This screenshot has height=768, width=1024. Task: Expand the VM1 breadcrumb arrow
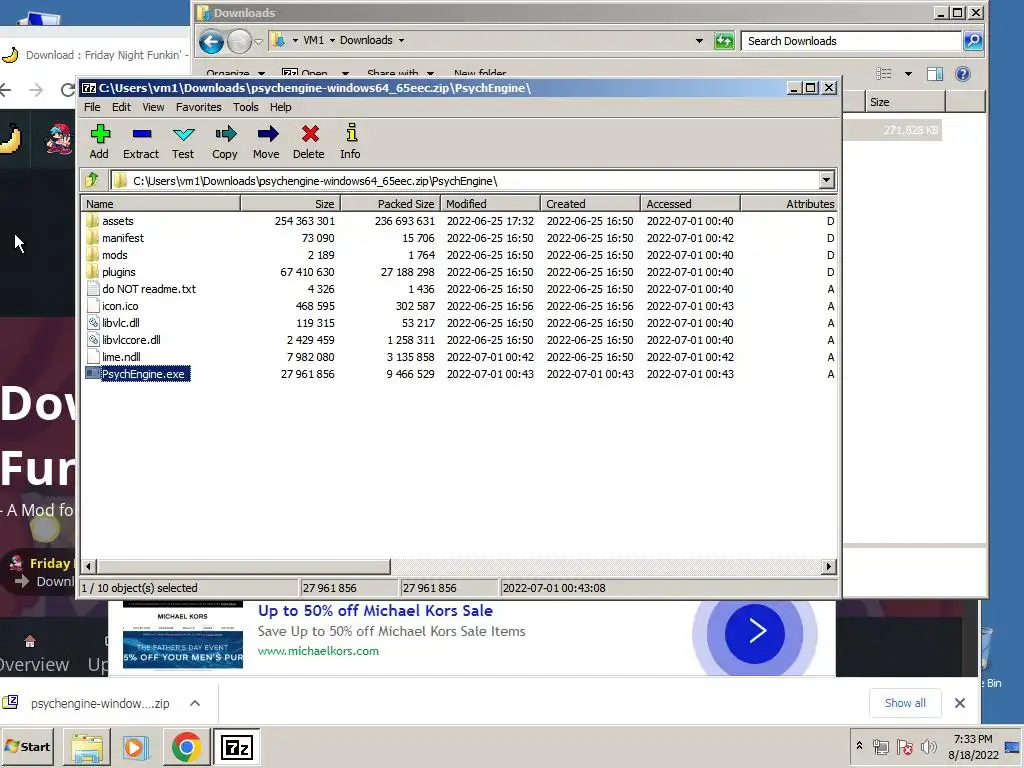[x=332, y=40]
